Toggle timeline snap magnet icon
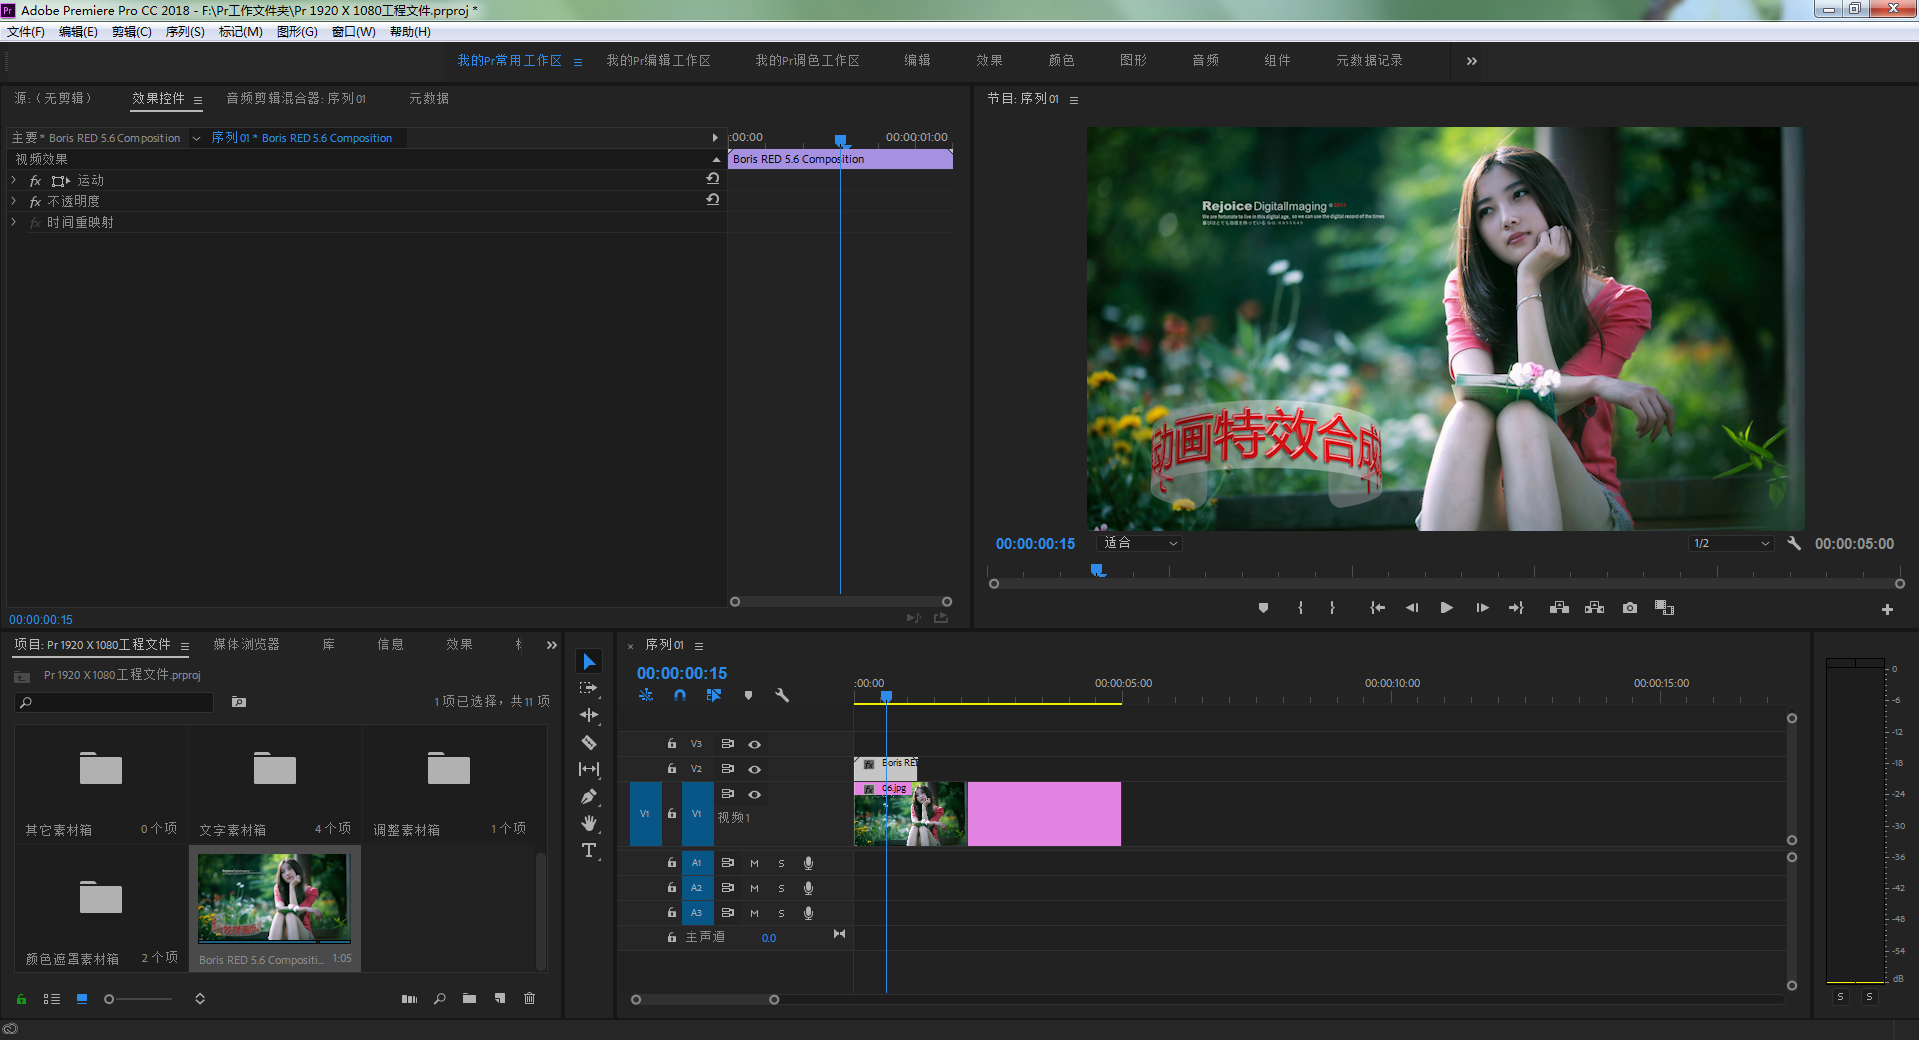1919x1040 pixels. (x=680, y=695)
